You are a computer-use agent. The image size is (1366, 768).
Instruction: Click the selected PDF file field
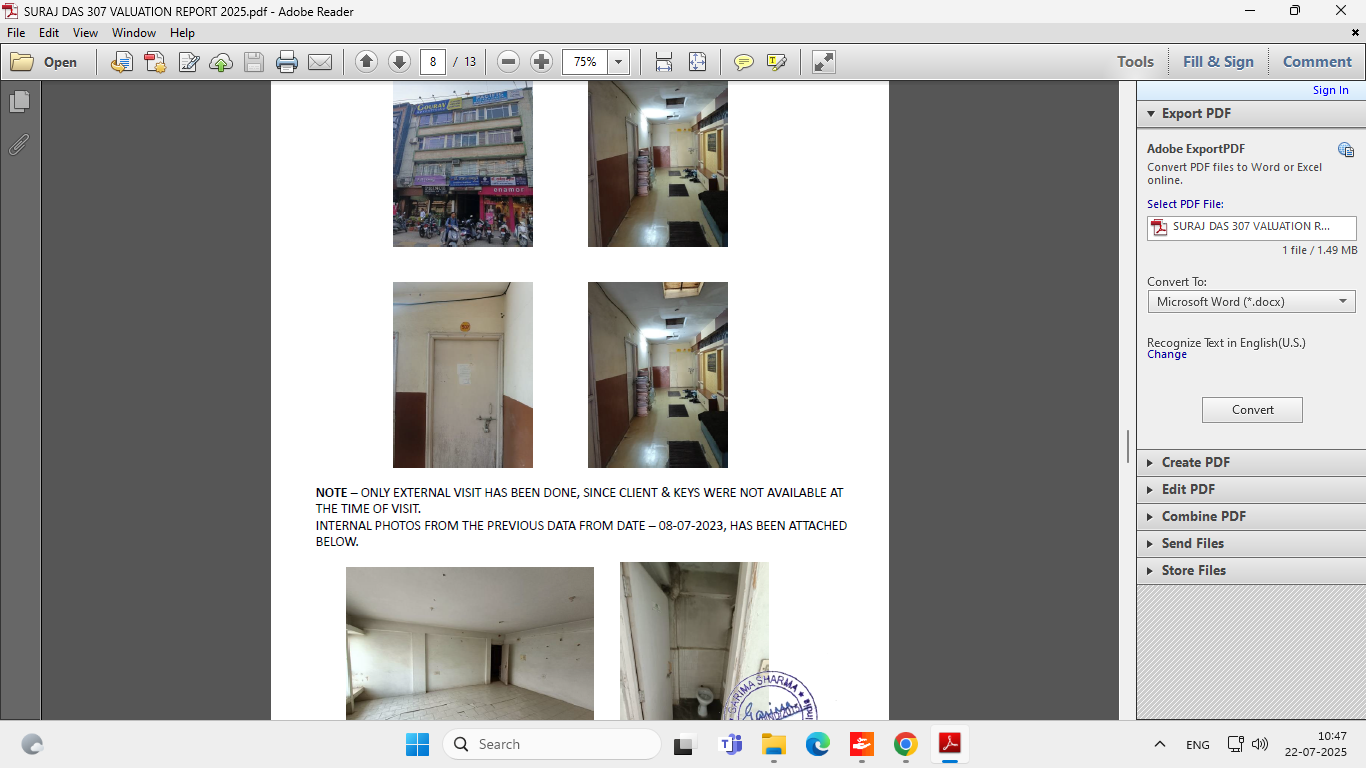[x=1251, y=227]
